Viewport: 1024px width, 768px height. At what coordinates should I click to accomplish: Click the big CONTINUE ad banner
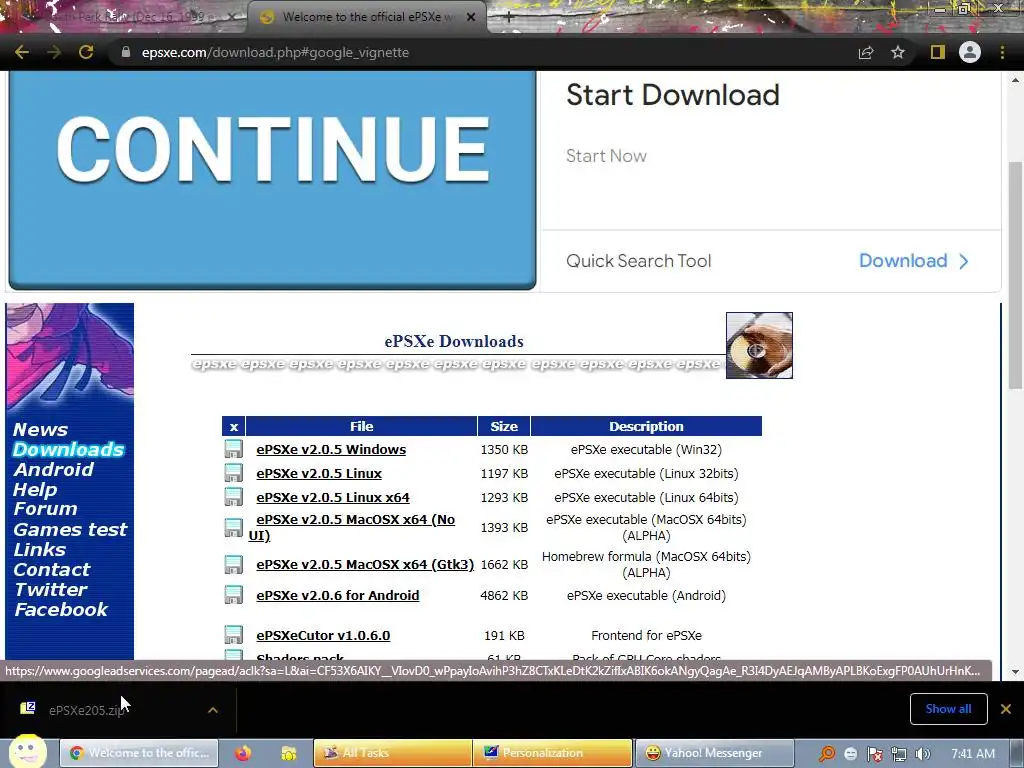click(x=272, y=180)
